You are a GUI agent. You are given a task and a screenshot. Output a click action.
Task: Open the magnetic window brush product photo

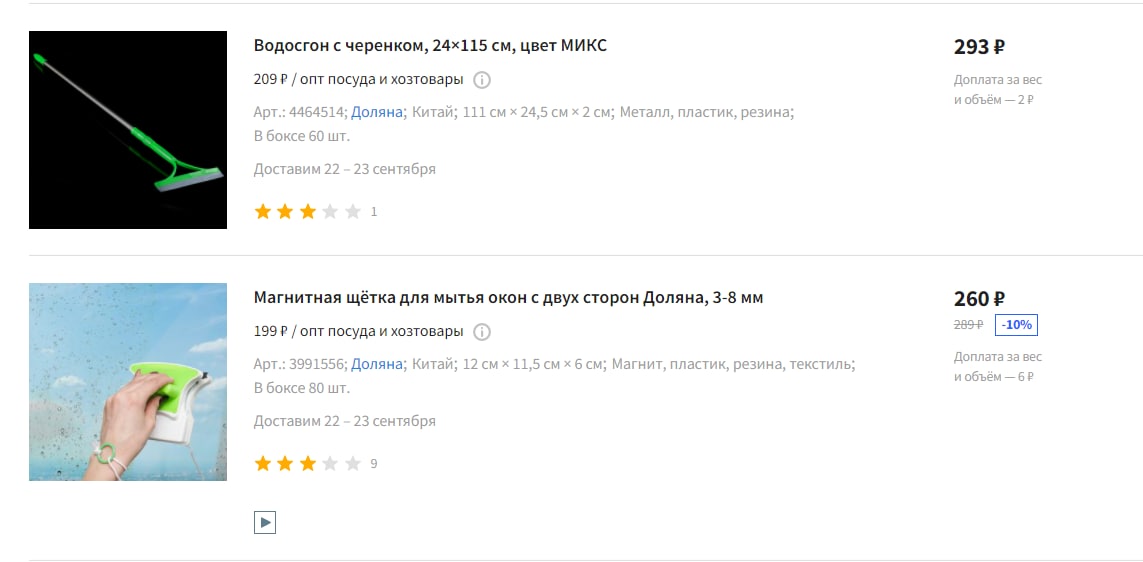128,382
